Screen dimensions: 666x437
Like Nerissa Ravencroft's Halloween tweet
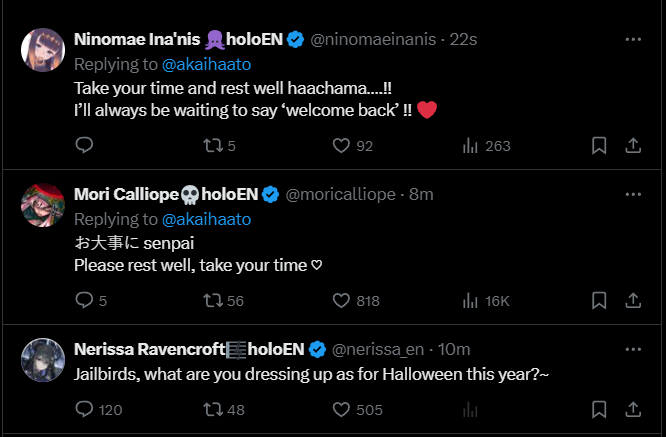pos(342,409)
